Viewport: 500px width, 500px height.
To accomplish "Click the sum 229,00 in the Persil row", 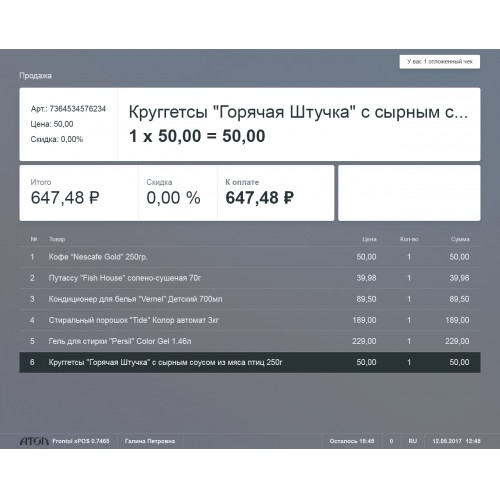I will [x=457, y=341].
